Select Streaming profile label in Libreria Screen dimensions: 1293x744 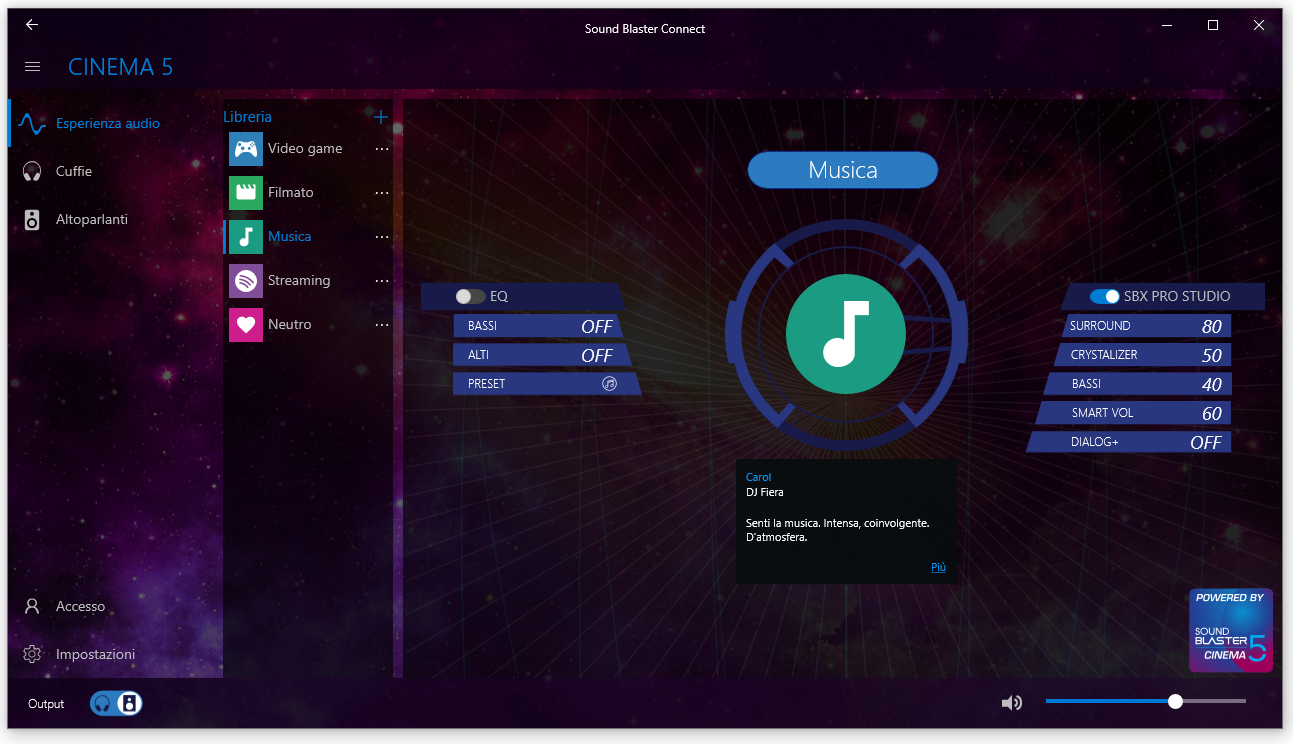pyautogui.click(x=299, y=281)
